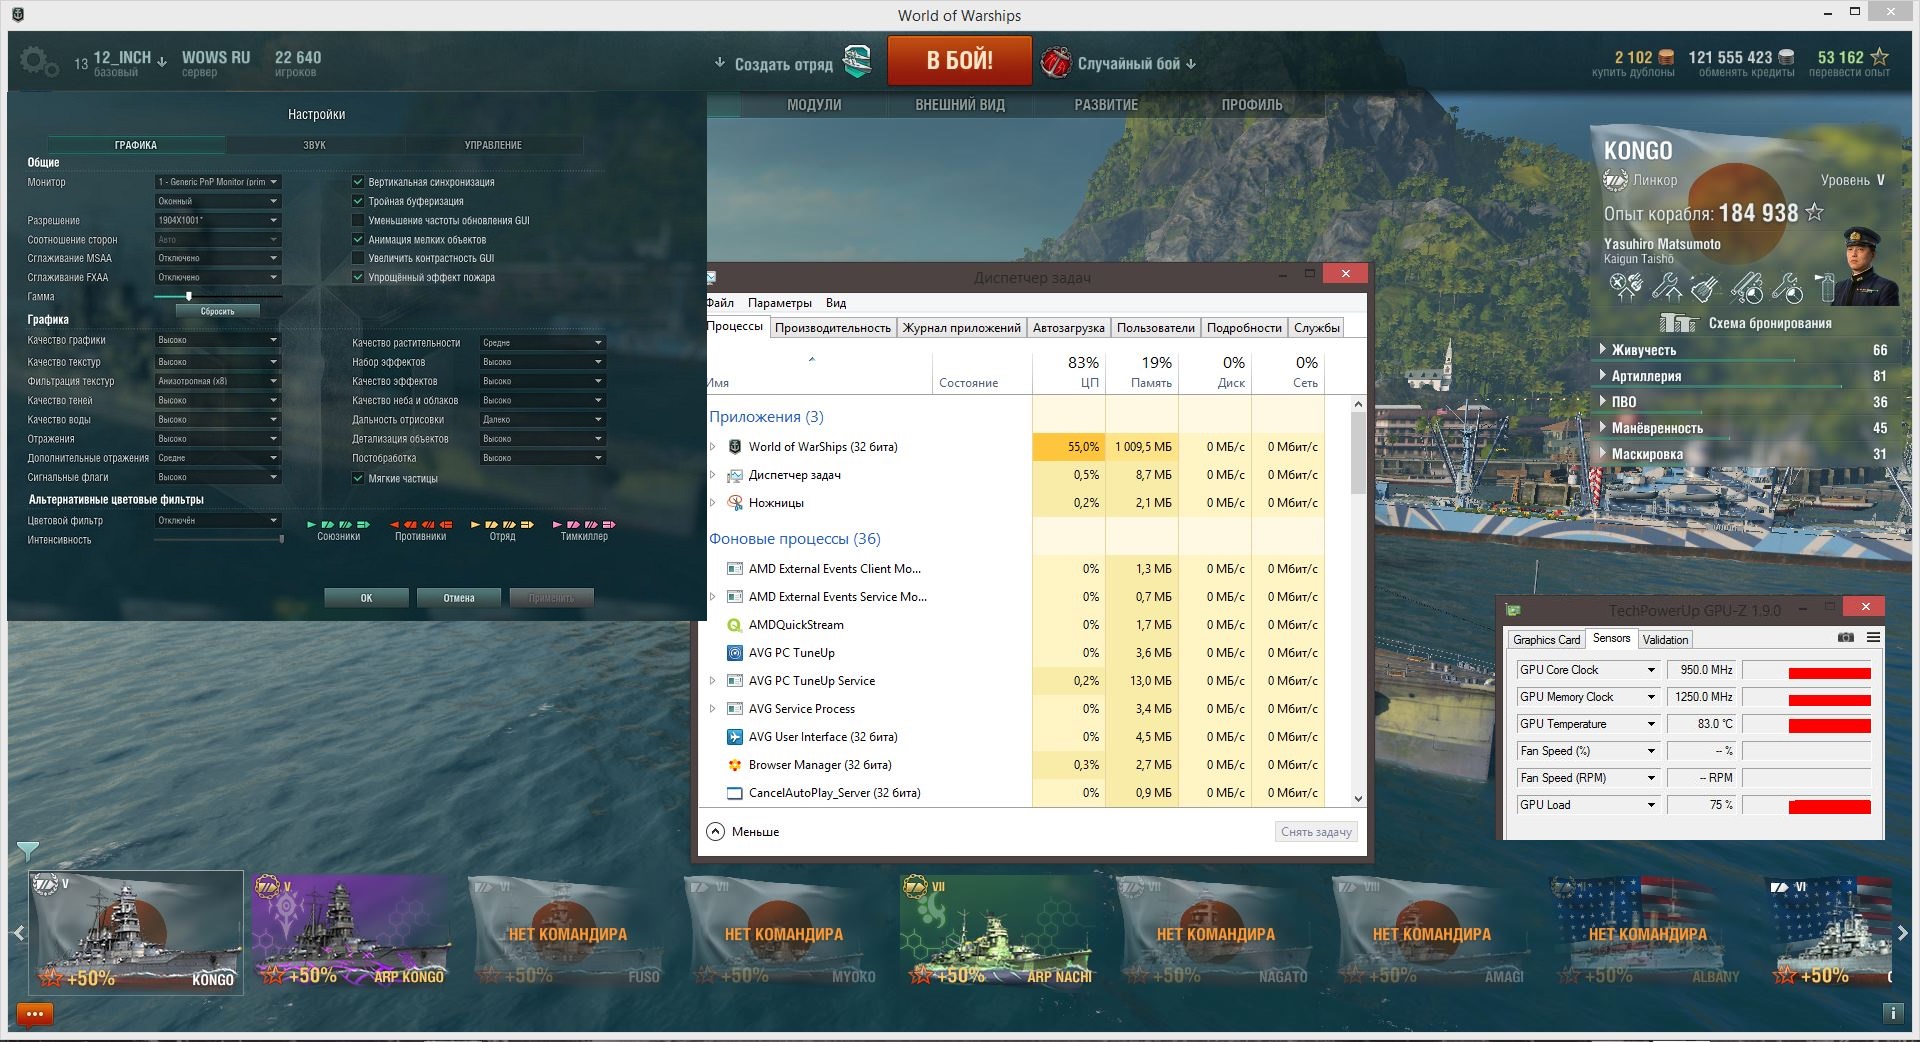The height and width of the screenshot is (1042, 1920).
Task: Click the free experience star icon
Action: pos(1880,57)
